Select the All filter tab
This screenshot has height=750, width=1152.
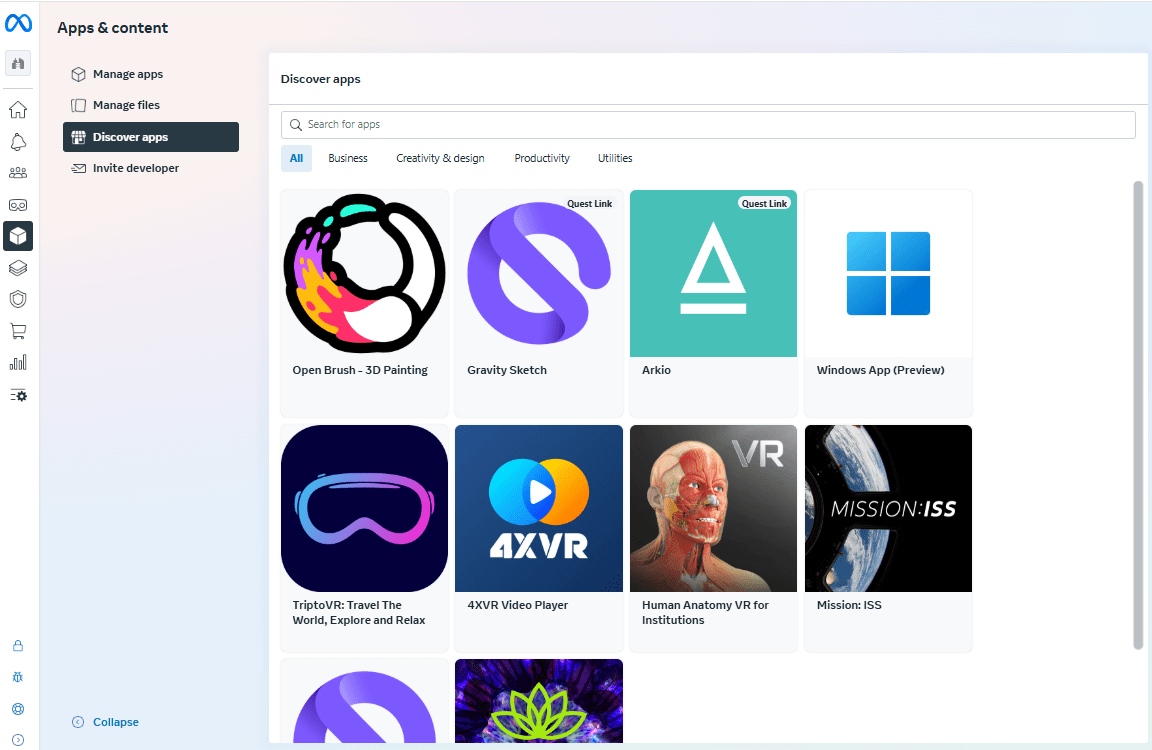click(296, 158)
